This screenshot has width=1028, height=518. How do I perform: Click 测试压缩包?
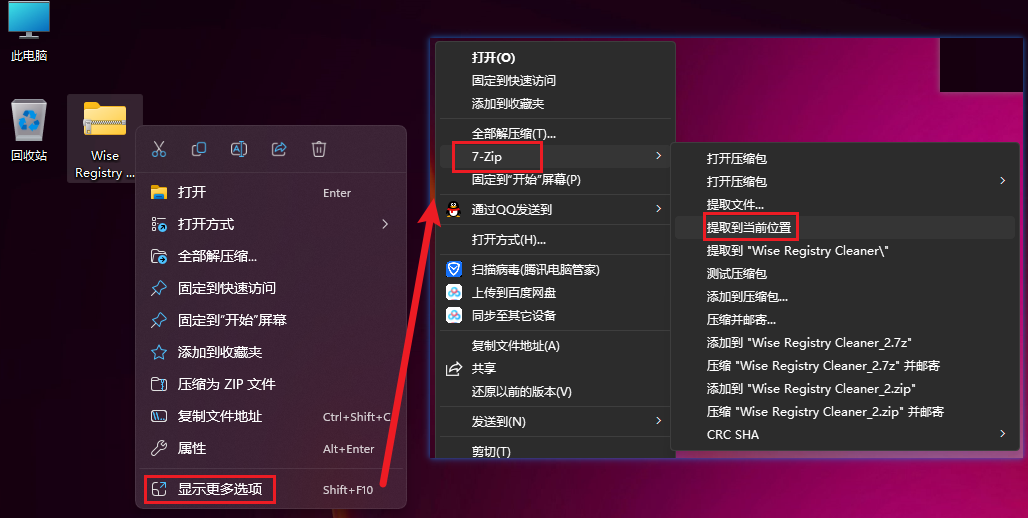pos(844,273)
